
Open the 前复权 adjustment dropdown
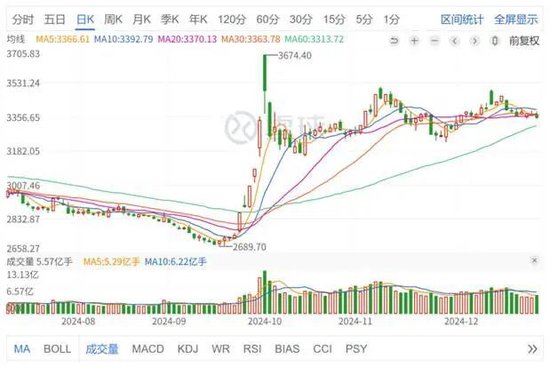pos(524,41)
